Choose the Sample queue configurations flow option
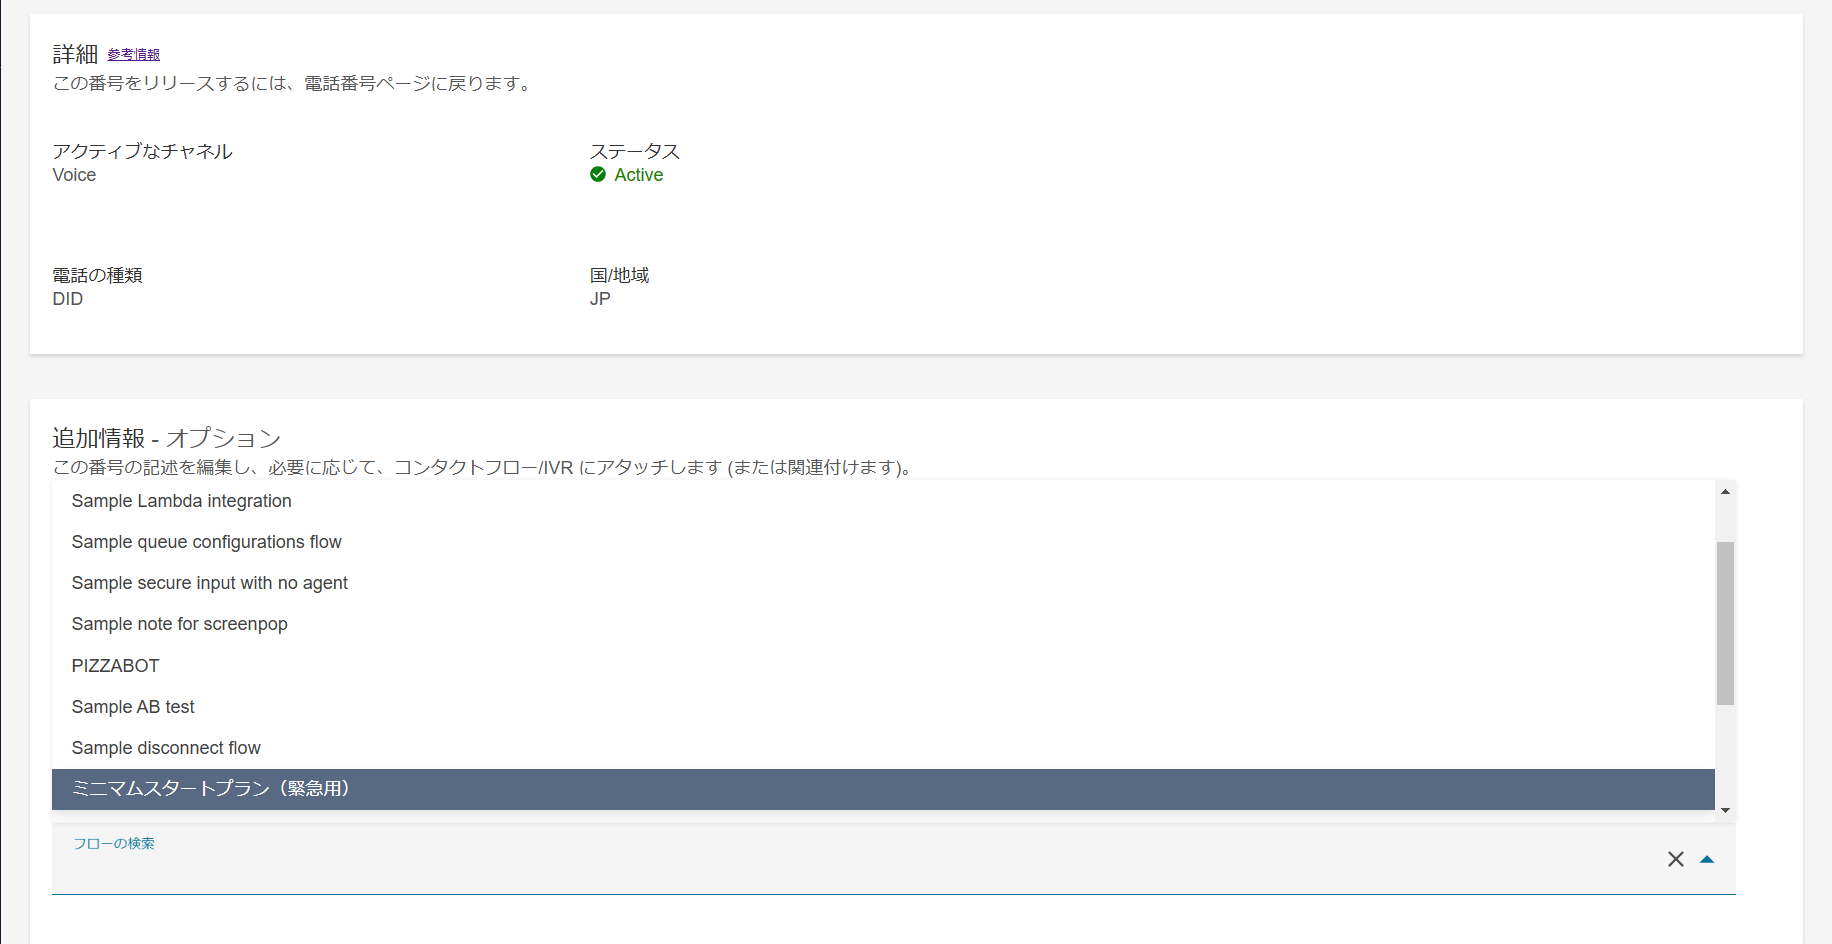The width and height of the screenshot is (1832, 944). pyautogui.click(x=206, y=542)
